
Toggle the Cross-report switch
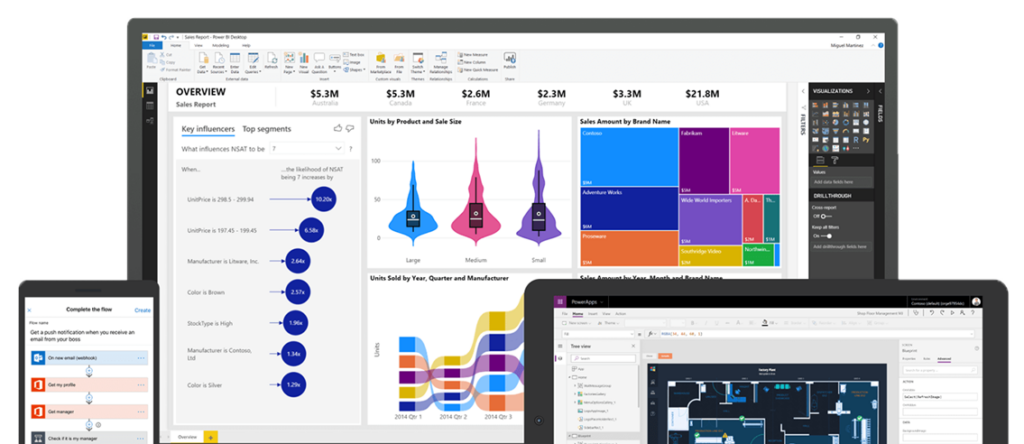click(x=826, y=215)
